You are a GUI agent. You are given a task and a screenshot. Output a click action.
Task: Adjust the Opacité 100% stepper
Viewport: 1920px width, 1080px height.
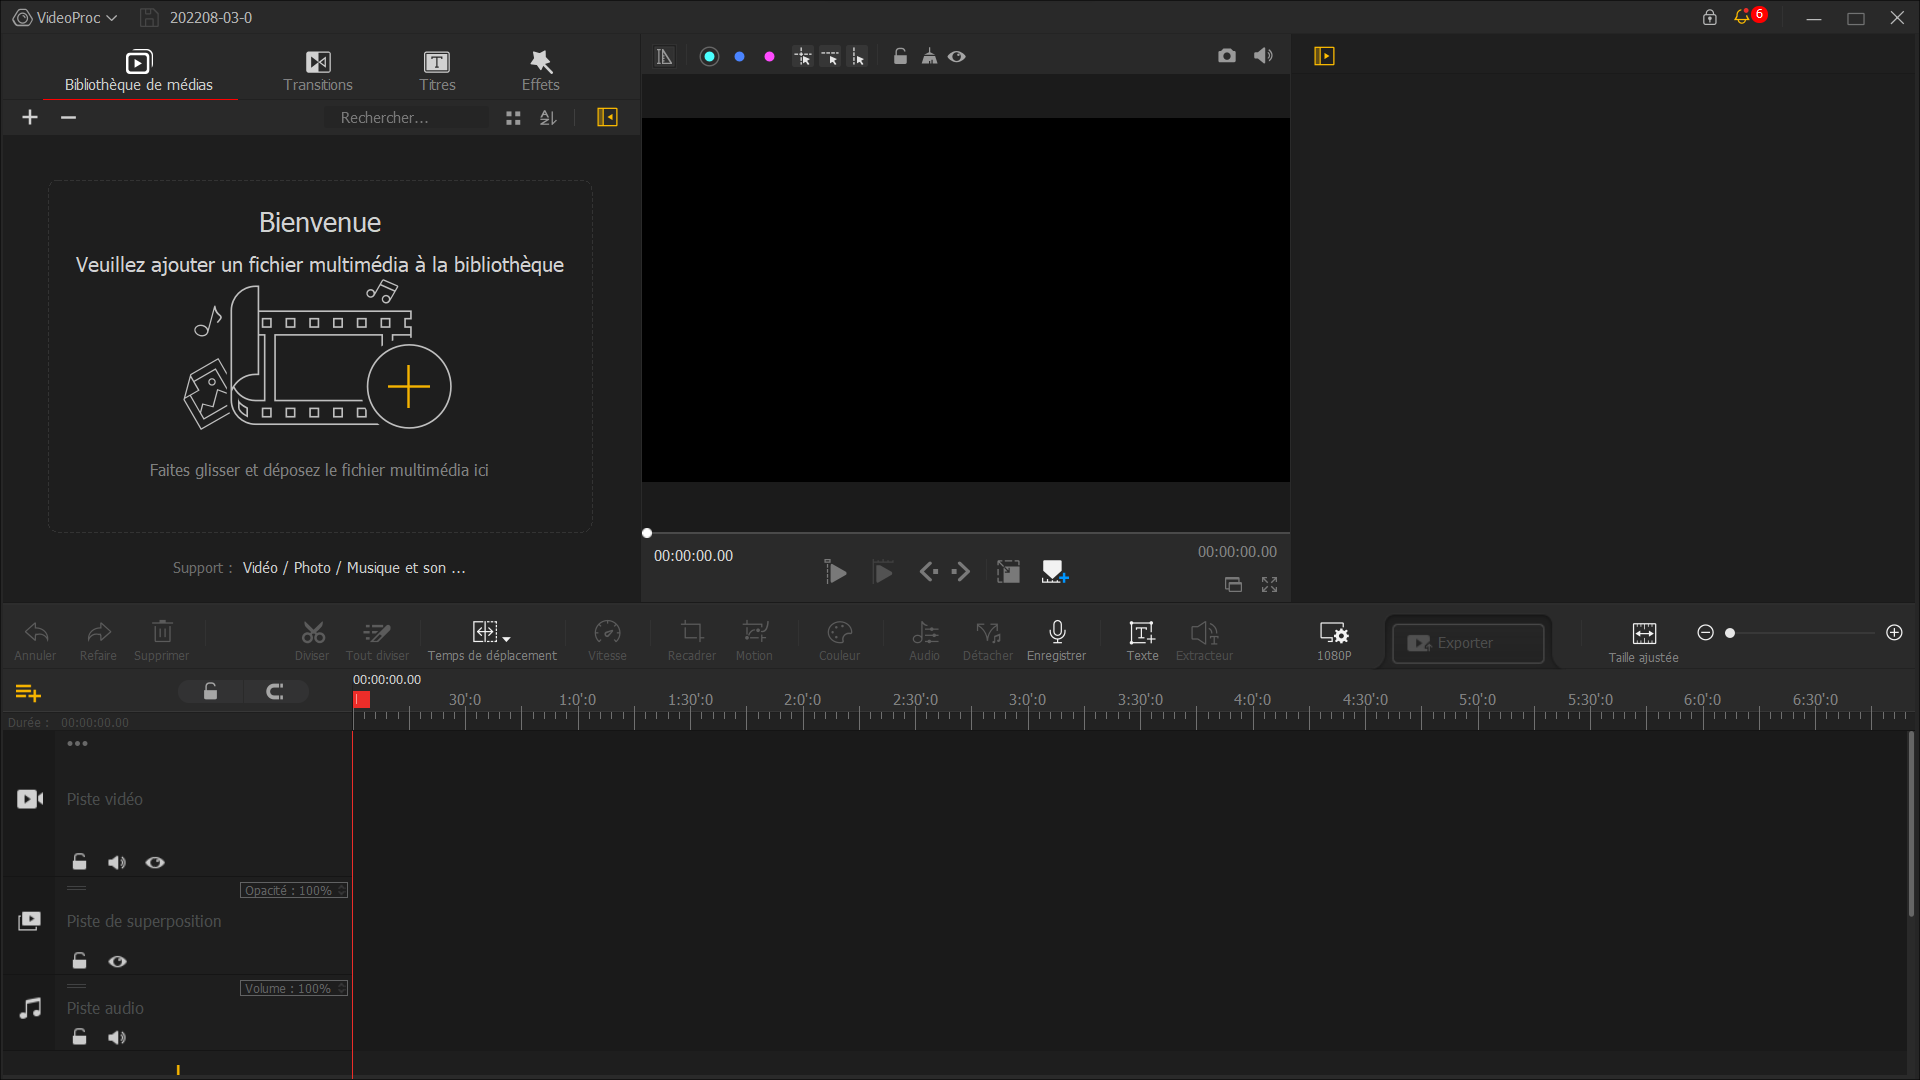[342, 890]
